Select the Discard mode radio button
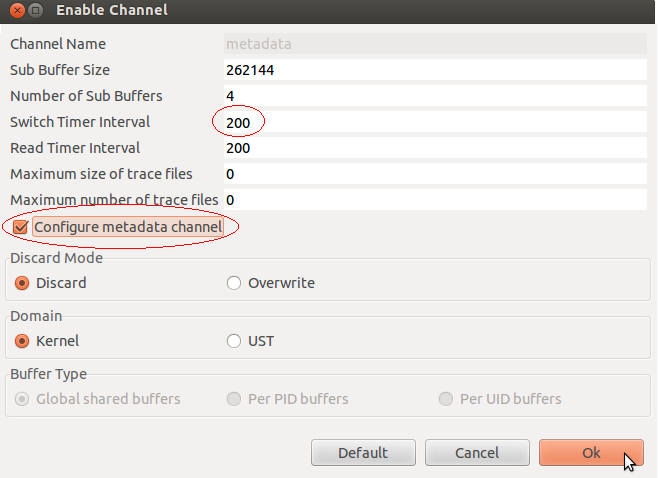The width and height of the screenshot is (658, 478). click(x=22, y=283)
